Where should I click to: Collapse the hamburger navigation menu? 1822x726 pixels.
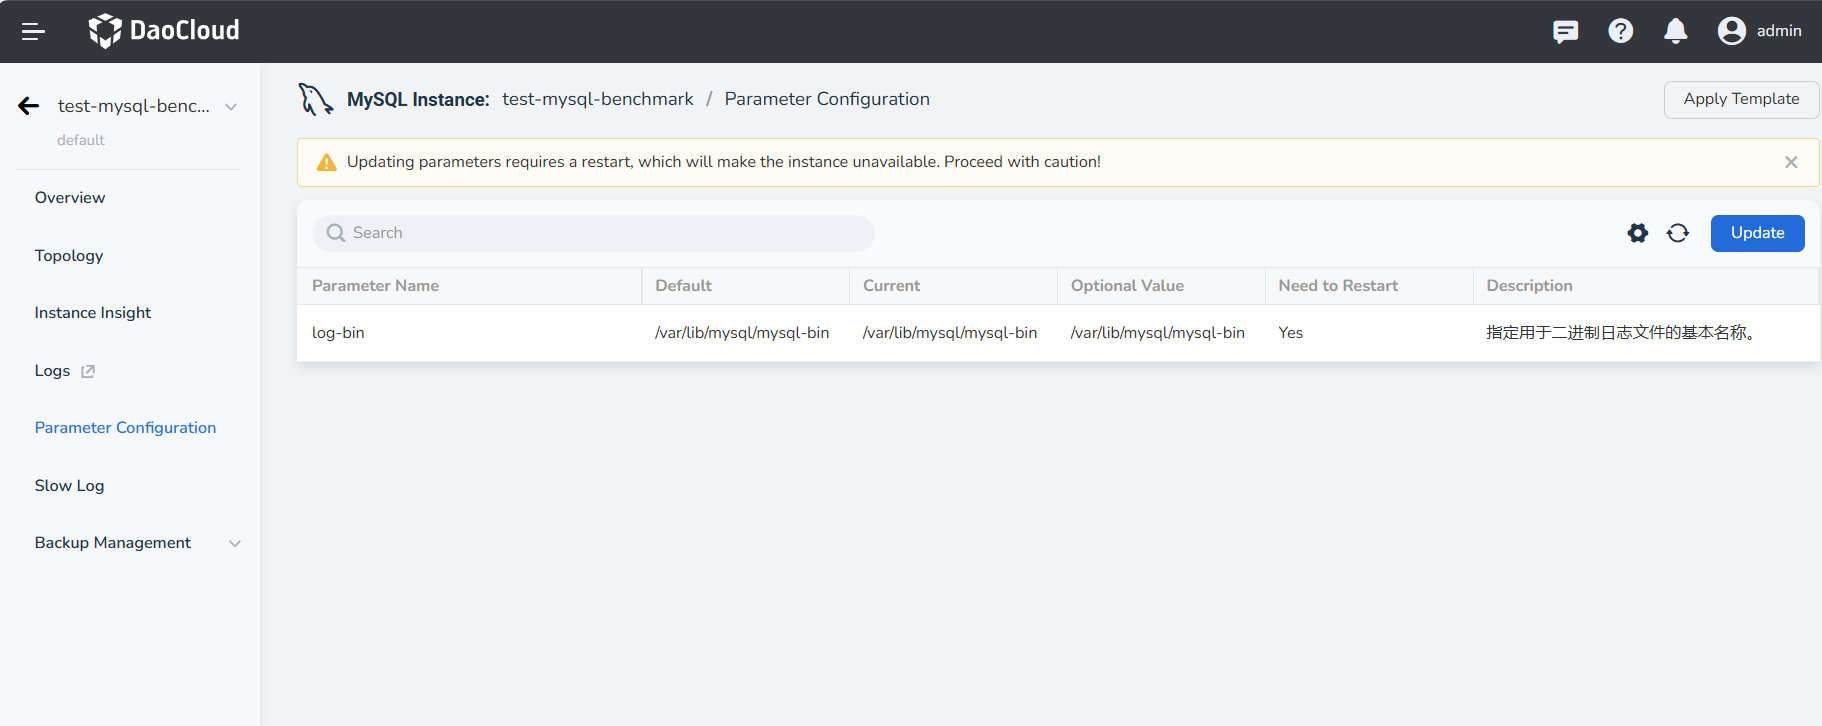[33, 32]
